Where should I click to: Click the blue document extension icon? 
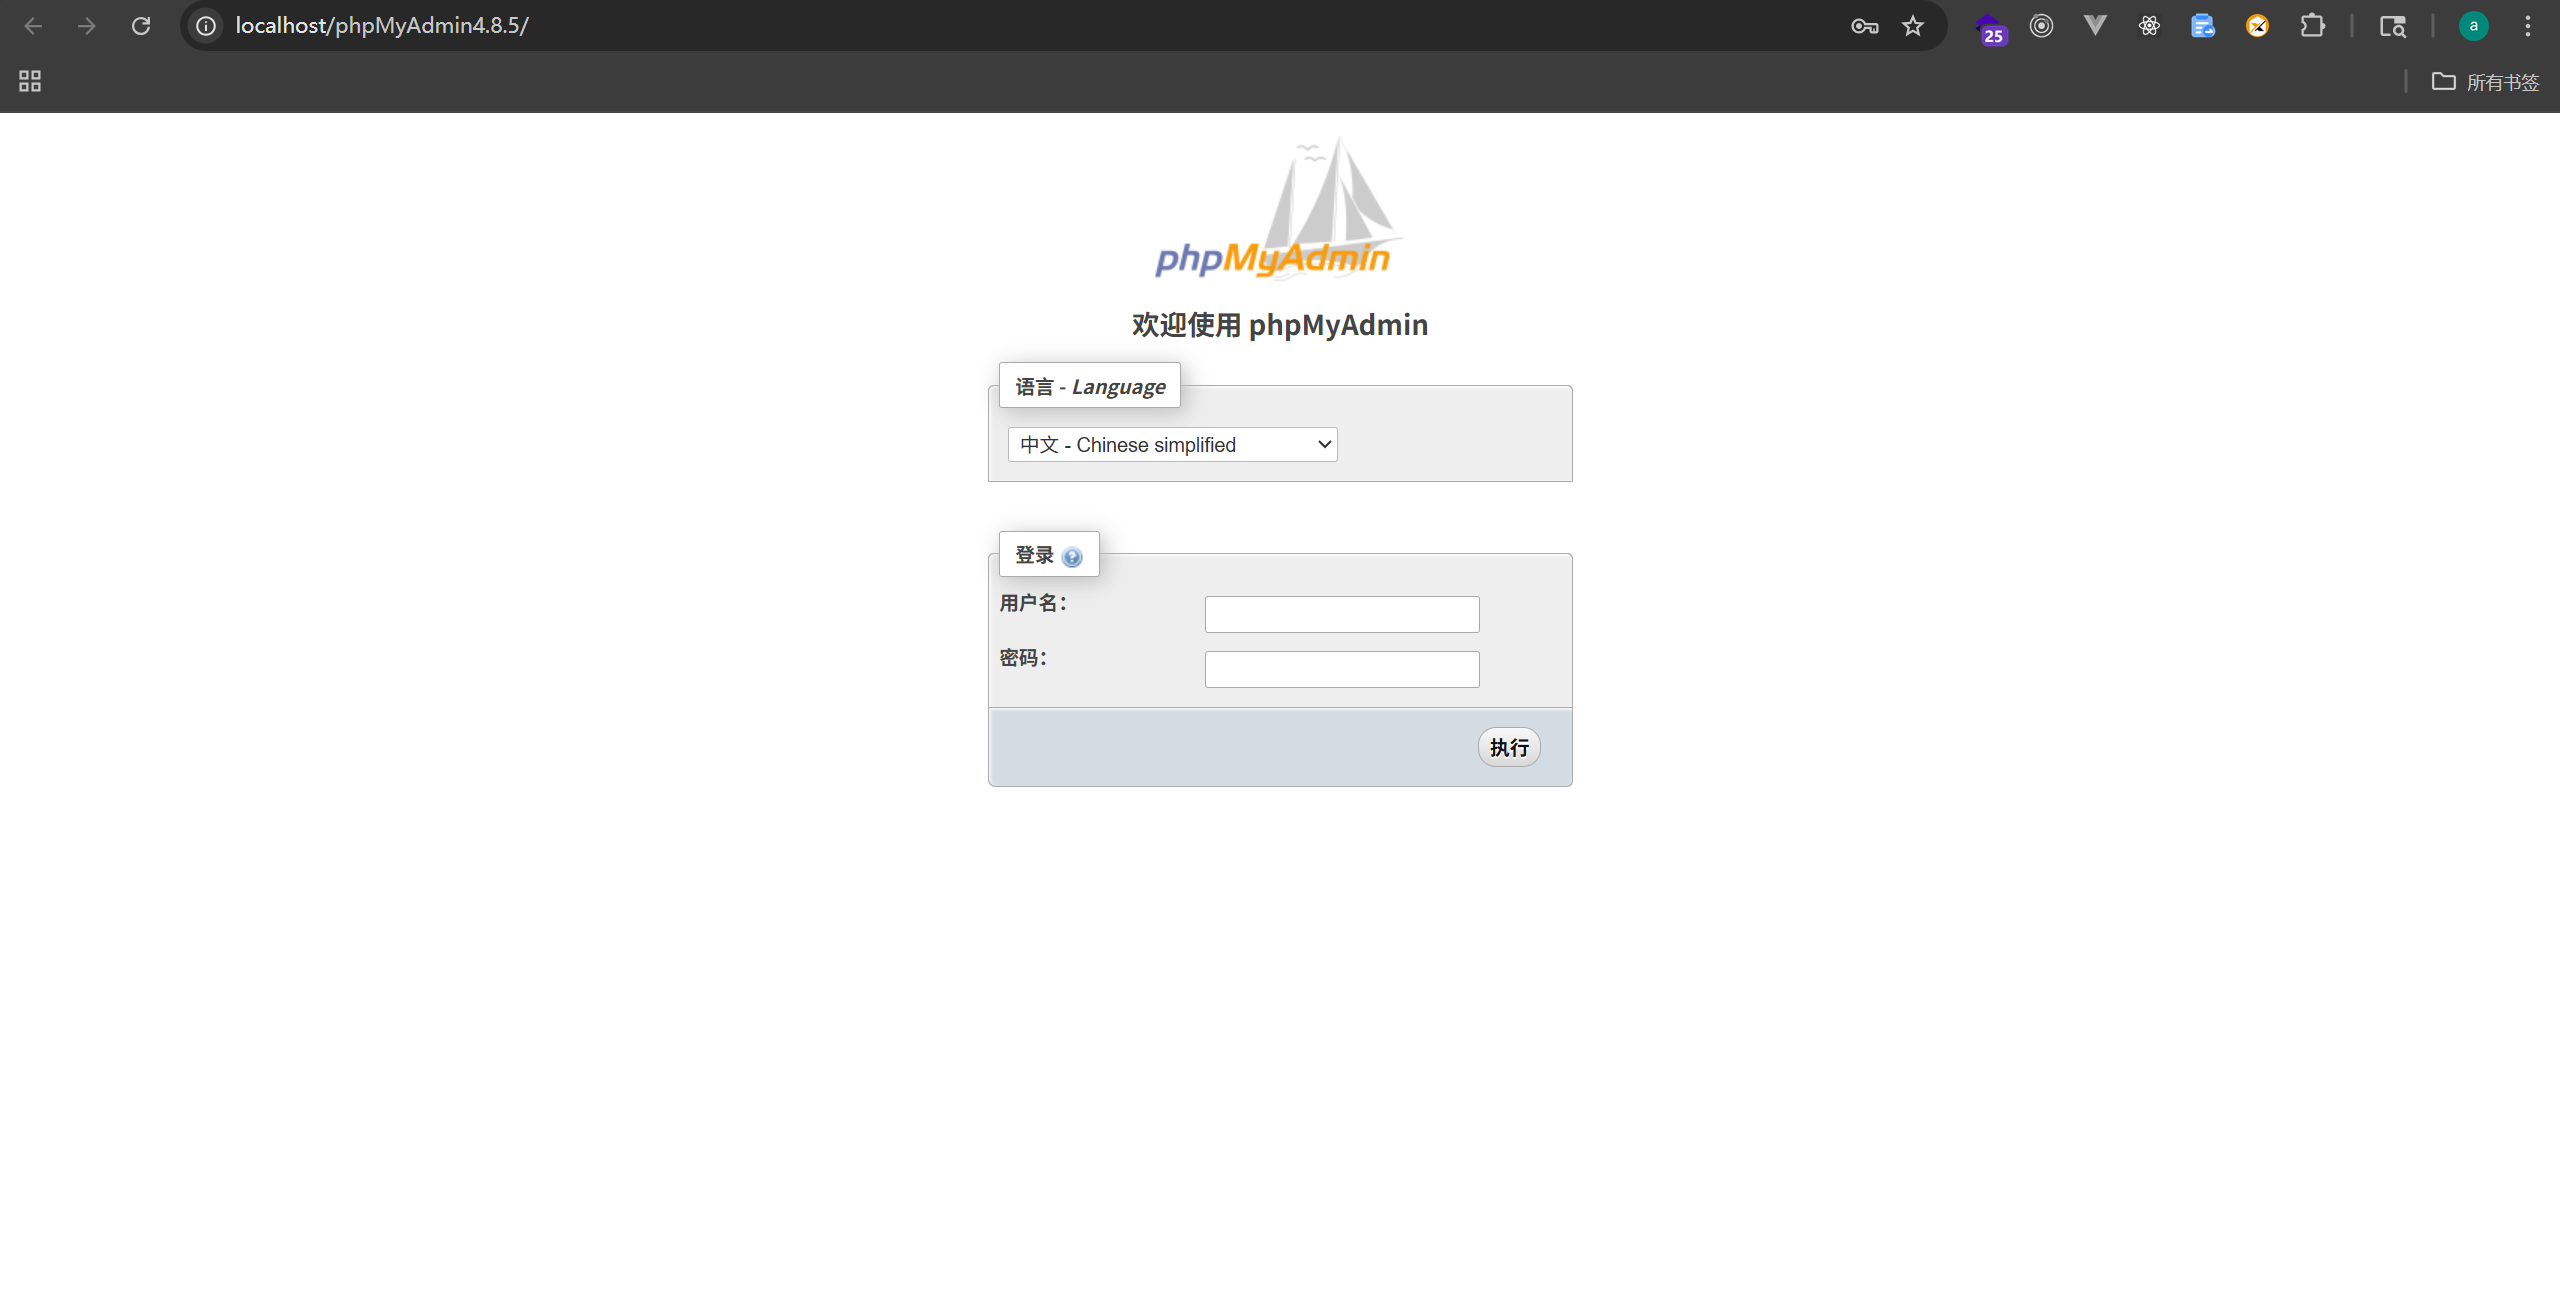(x=2204, y=26)
